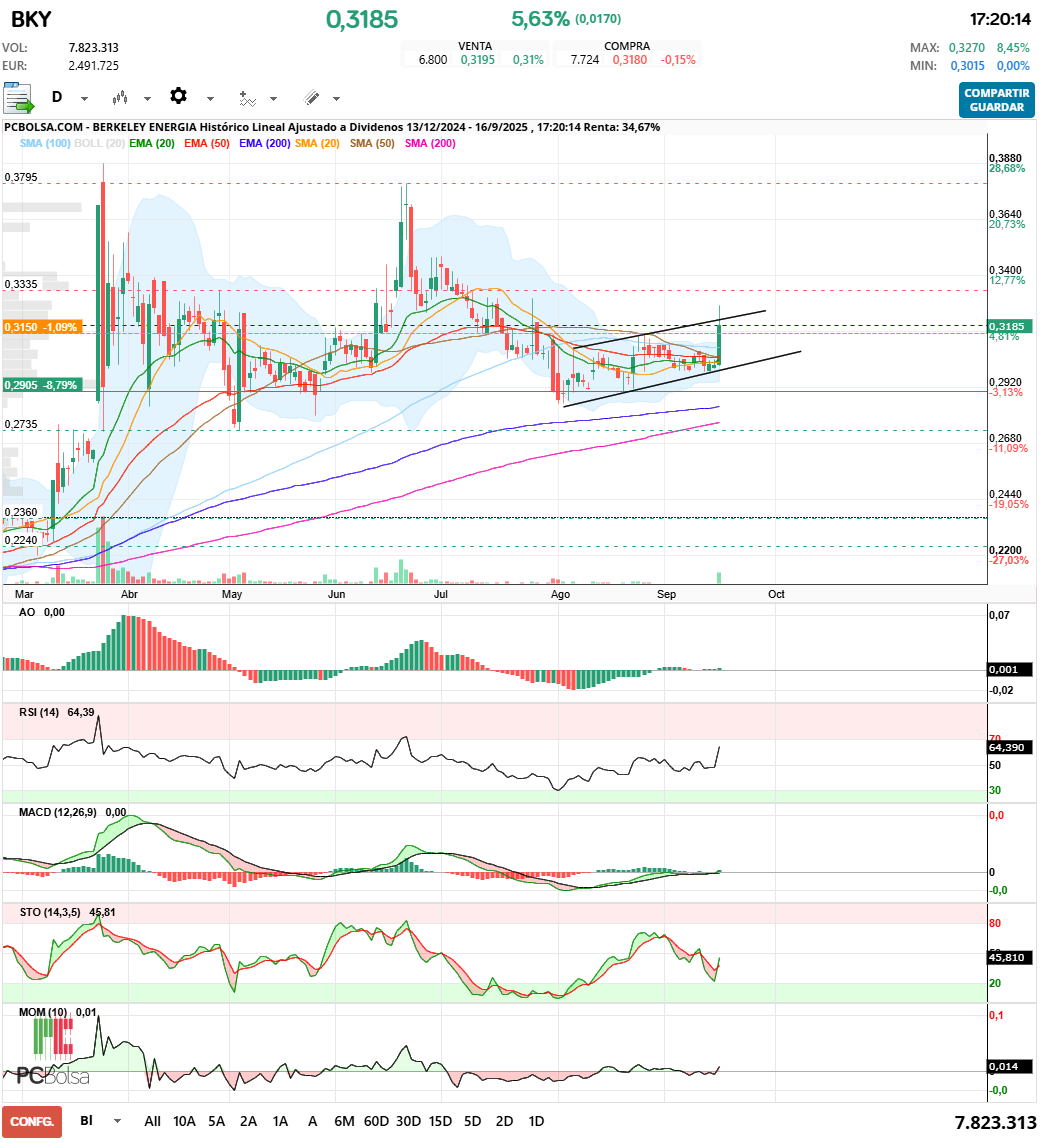This screenshot has height=1143, width=1050.
Task: Click the document export icon
Action: click(18, 98)
